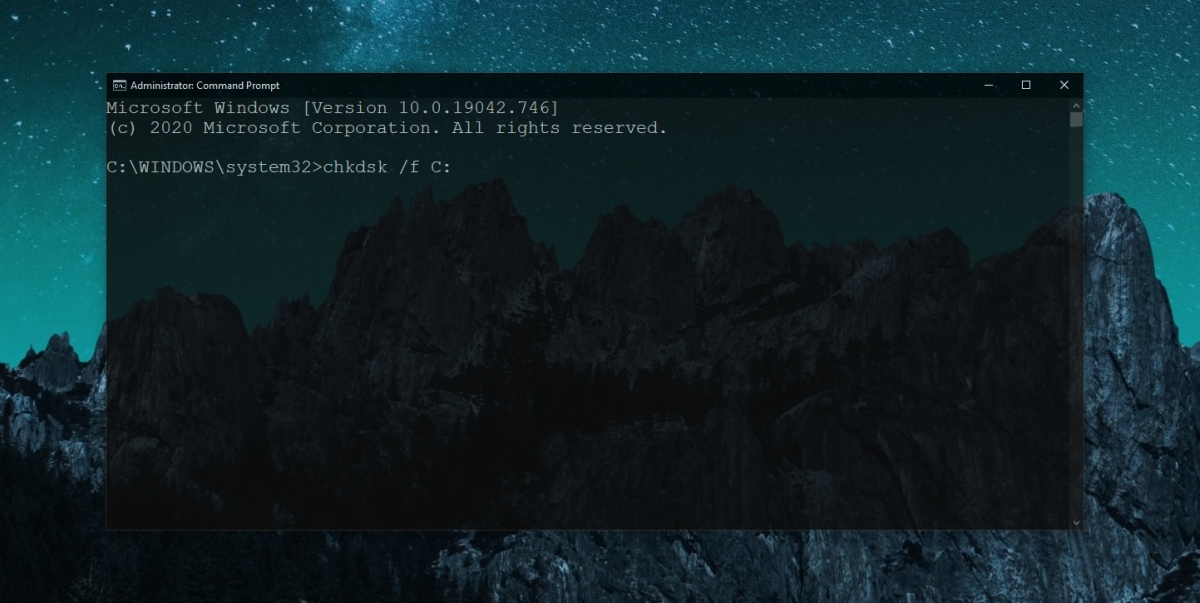Screen dimensions: 1200x603
Task: Maximize the Command Prompt window
Action: (x=1026, y=85)
